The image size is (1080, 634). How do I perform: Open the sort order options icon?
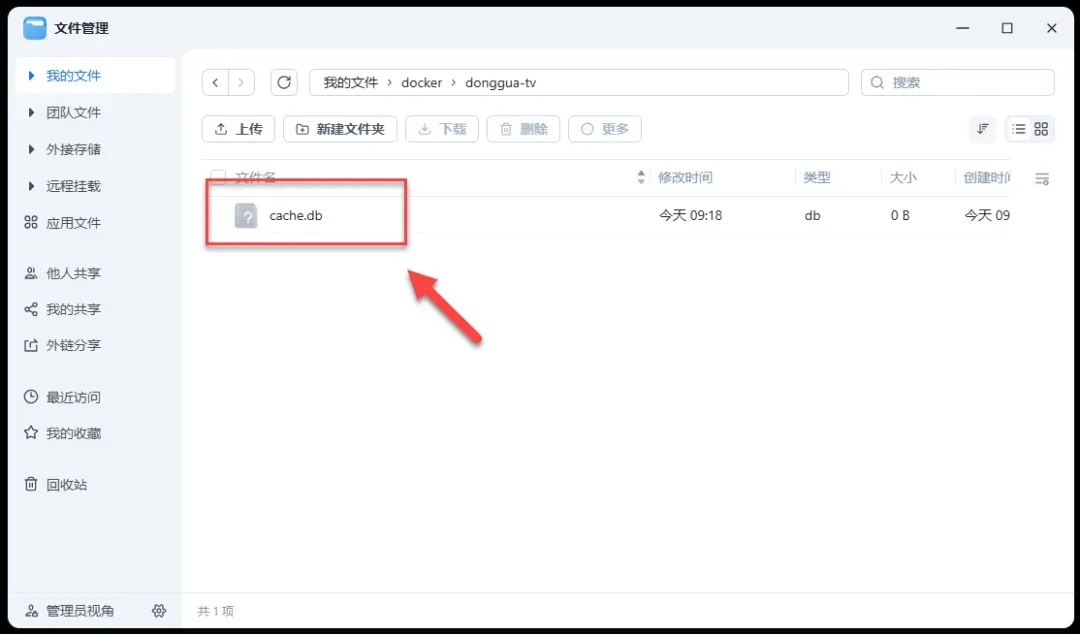[x=983, y=129]
